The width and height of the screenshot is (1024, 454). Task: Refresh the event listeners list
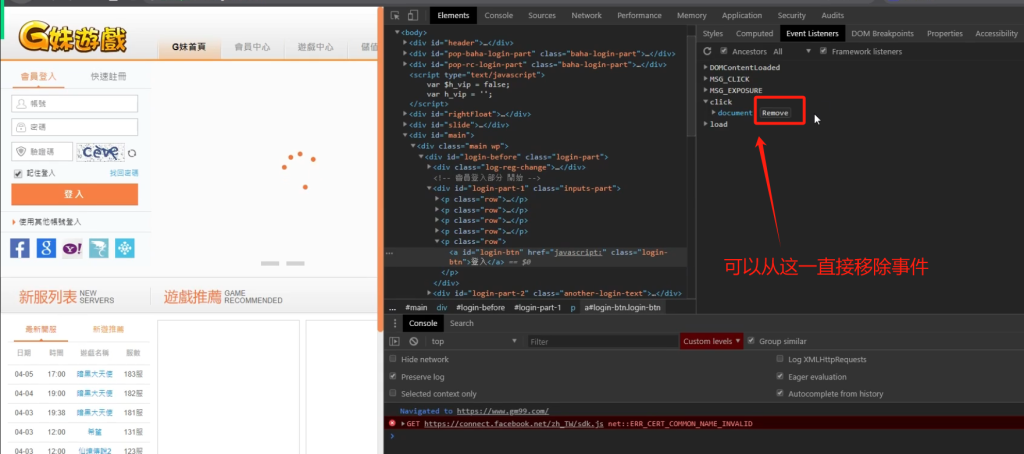point(707,52)
